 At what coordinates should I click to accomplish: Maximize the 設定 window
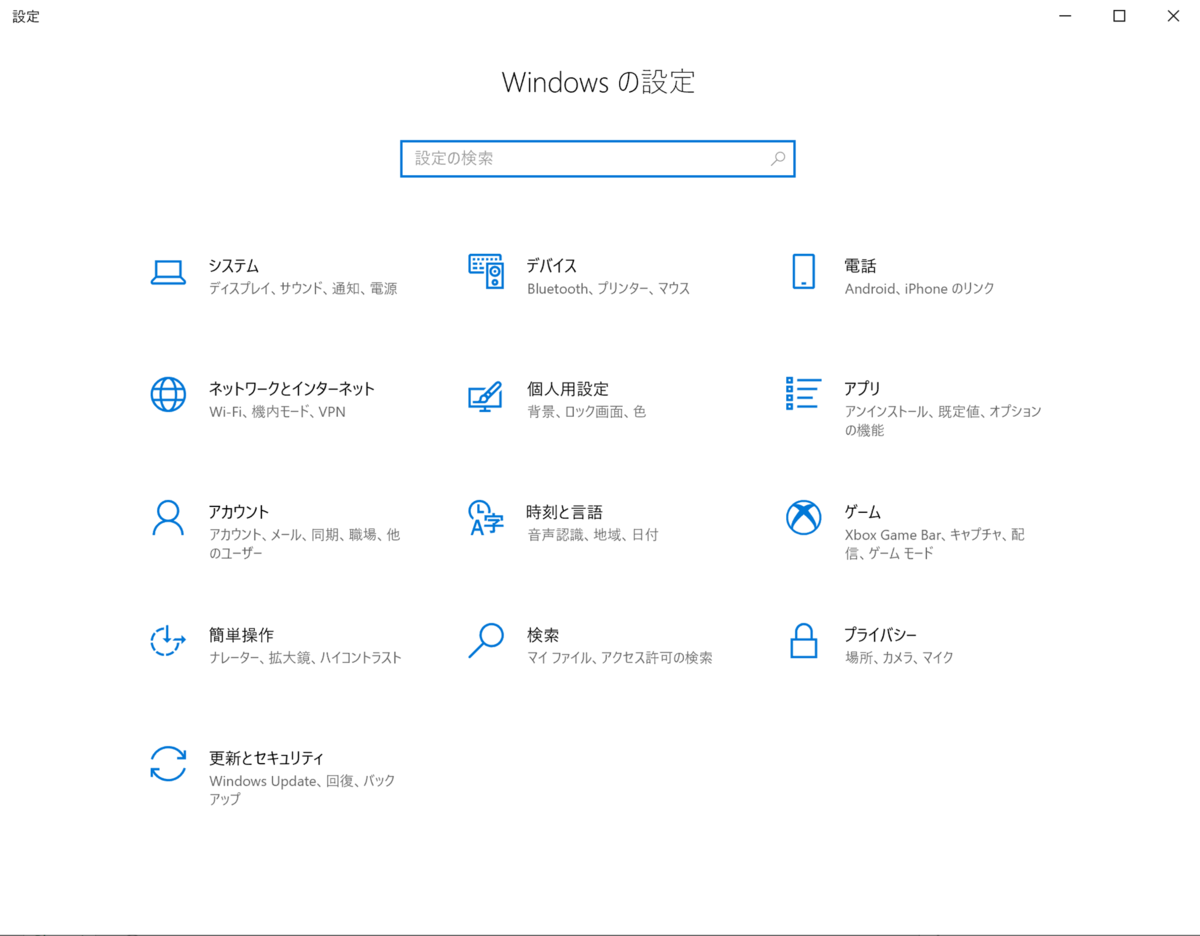(1119, 16)
